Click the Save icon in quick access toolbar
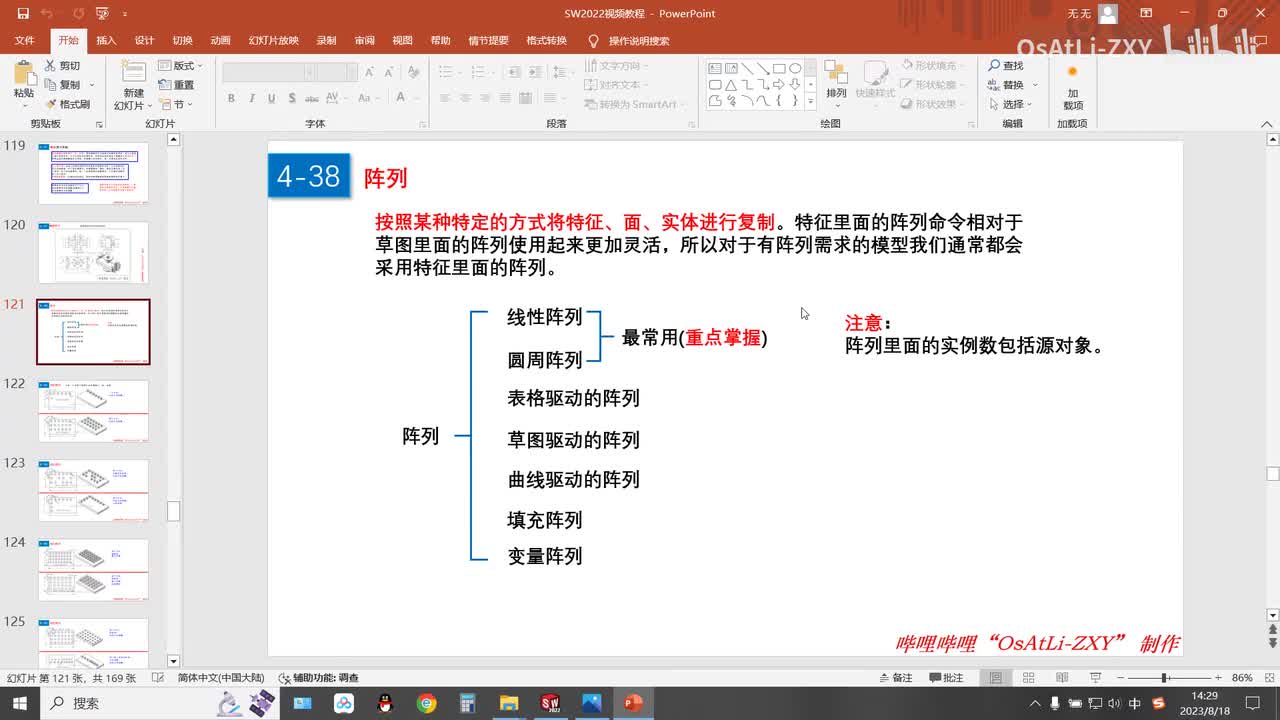Viewport: 1280px width, 720px height. [22, 14]
